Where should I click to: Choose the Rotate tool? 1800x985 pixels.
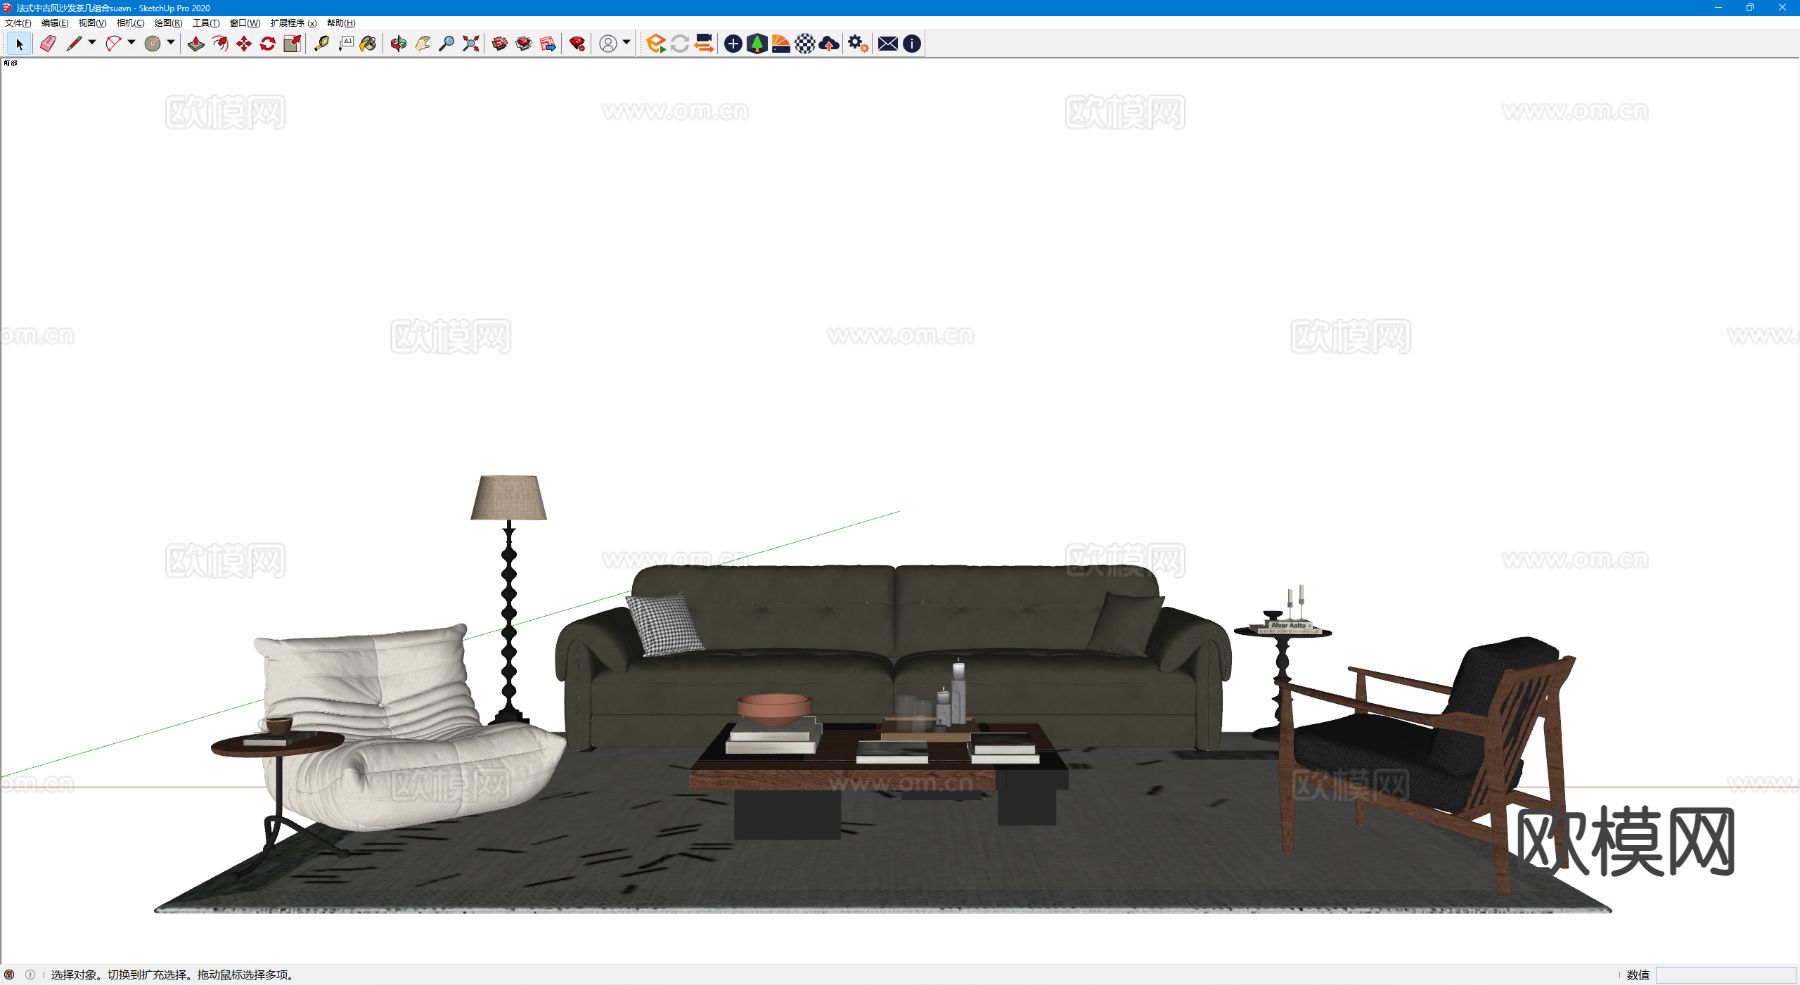pos(268,43)
